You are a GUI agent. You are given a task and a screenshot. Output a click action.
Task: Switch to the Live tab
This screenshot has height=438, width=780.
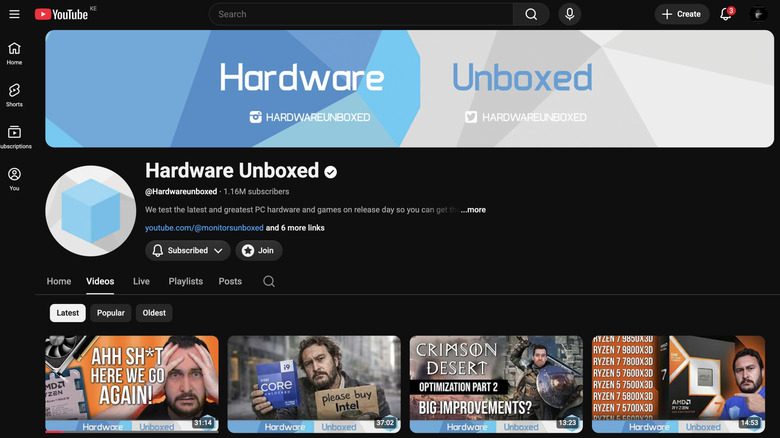click(x=141, y=281)
